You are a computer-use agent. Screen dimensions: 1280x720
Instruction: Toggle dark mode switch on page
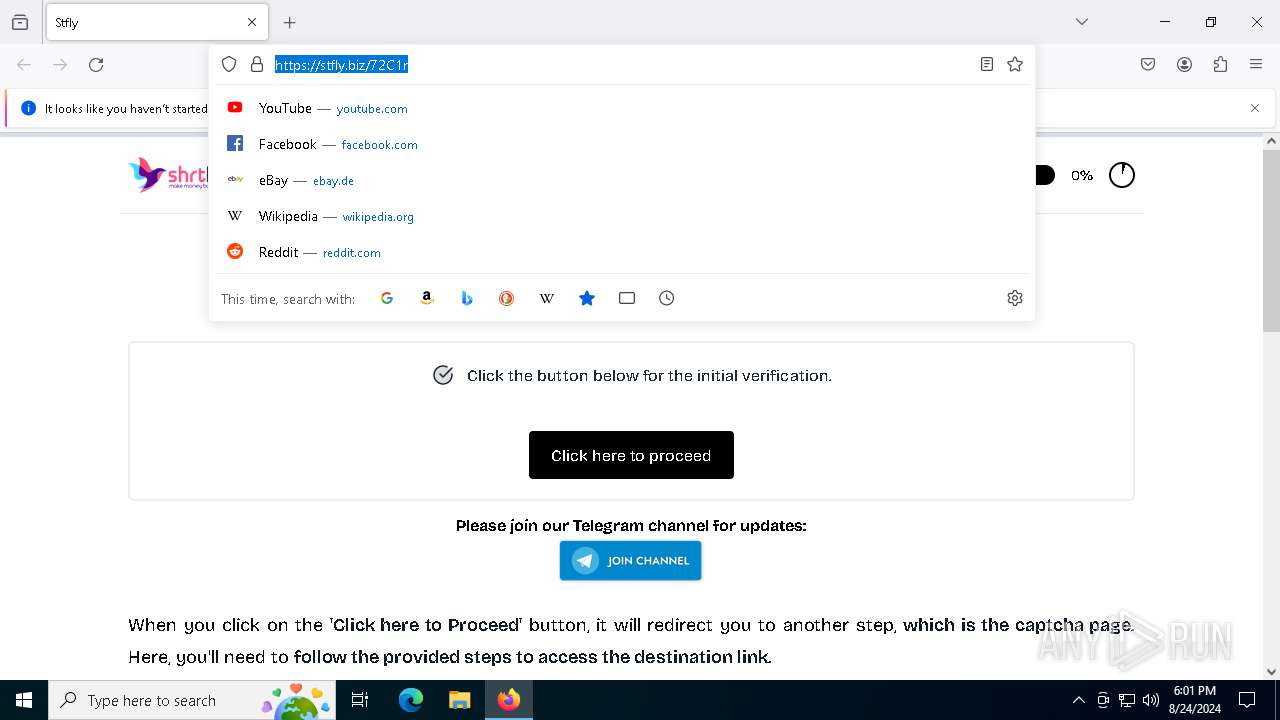coord(1044,175)
